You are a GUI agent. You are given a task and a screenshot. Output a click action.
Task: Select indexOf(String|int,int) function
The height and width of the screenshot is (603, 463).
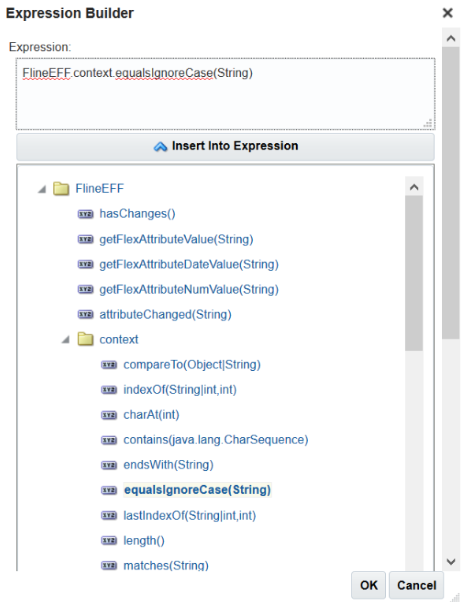coord(180,390)
